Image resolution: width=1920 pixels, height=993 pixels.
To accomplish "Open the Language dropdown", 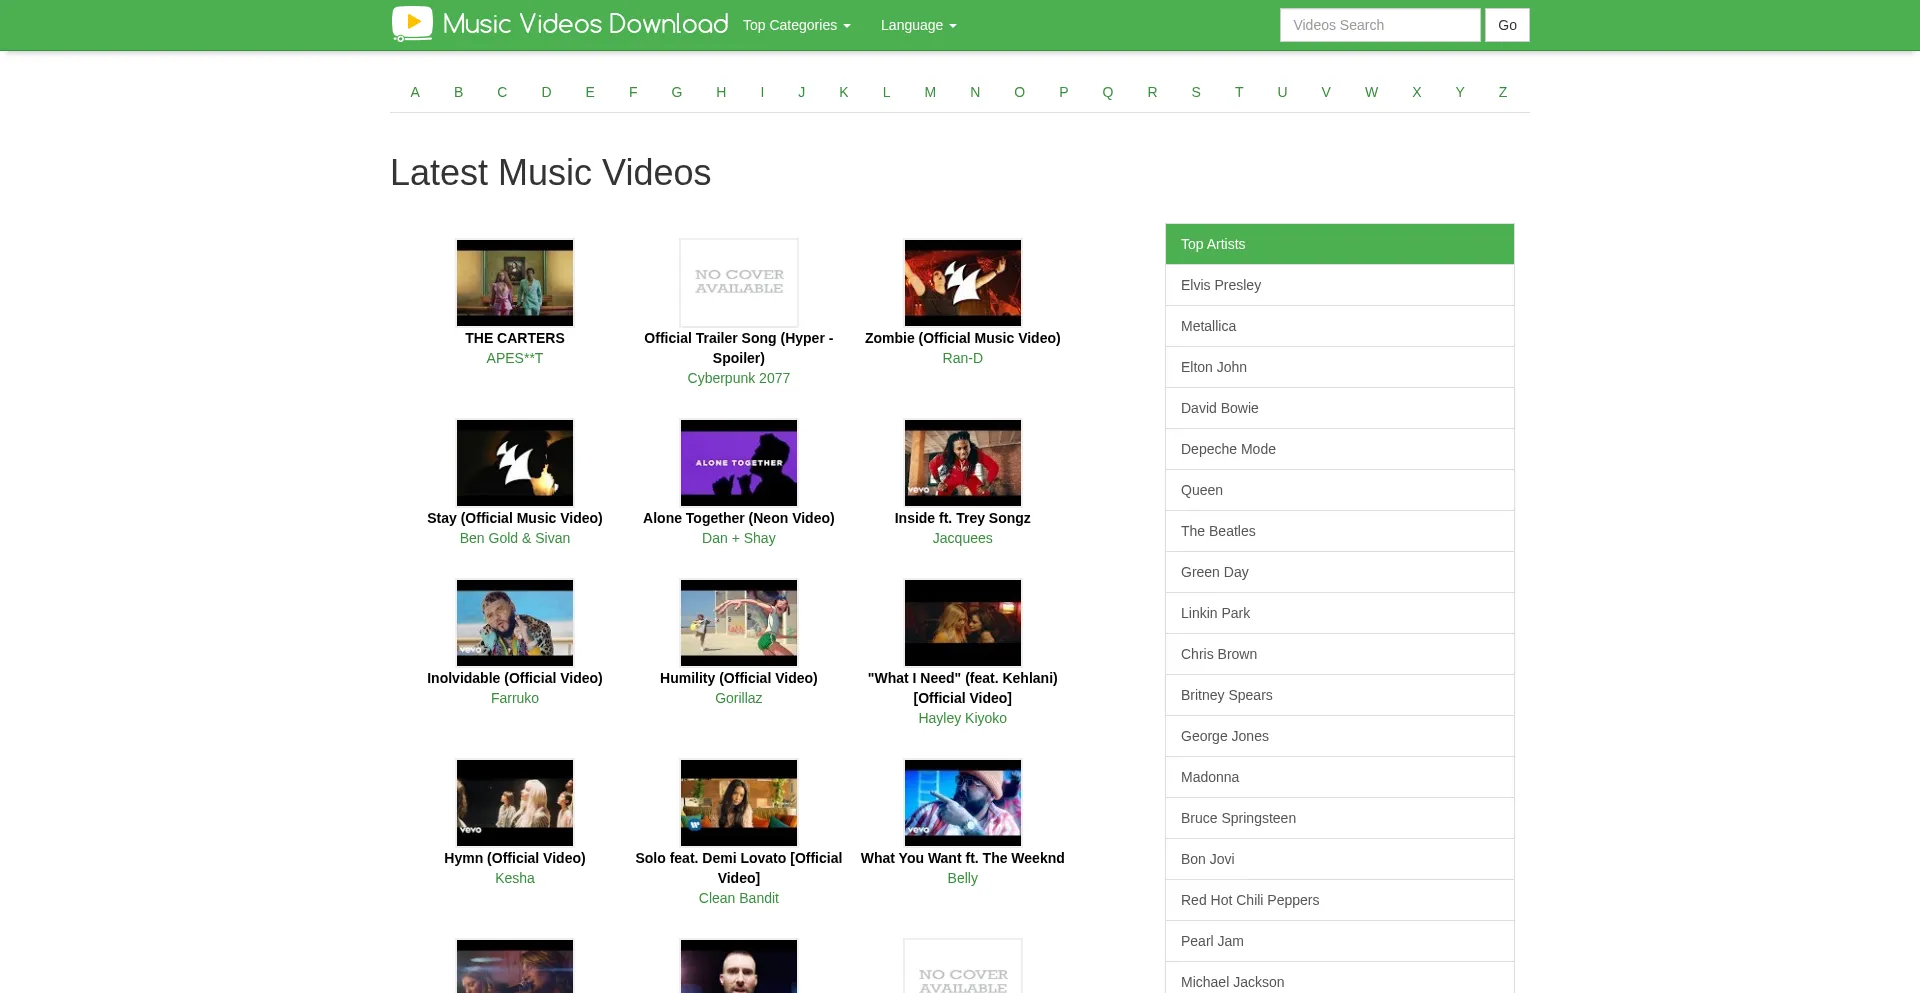I will 918,25.
